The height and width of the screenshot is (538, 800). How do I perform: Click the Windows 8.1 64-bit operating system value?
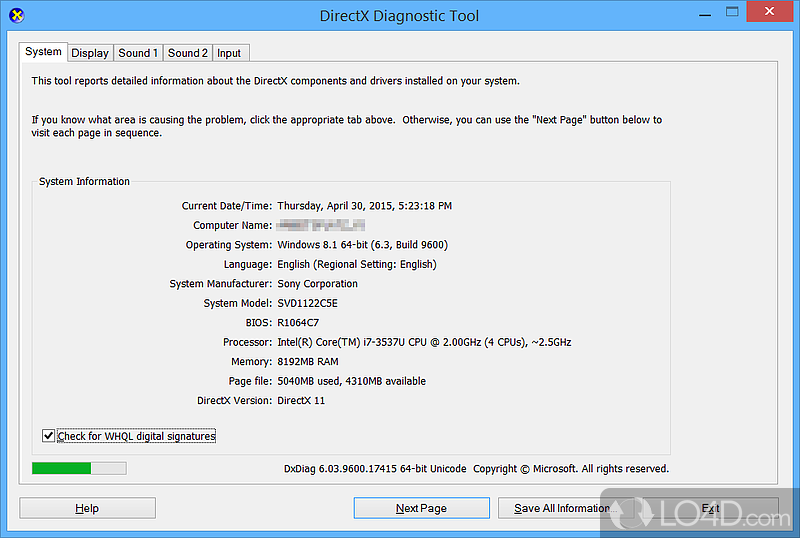pyautogui.click(x=362, y=245)
